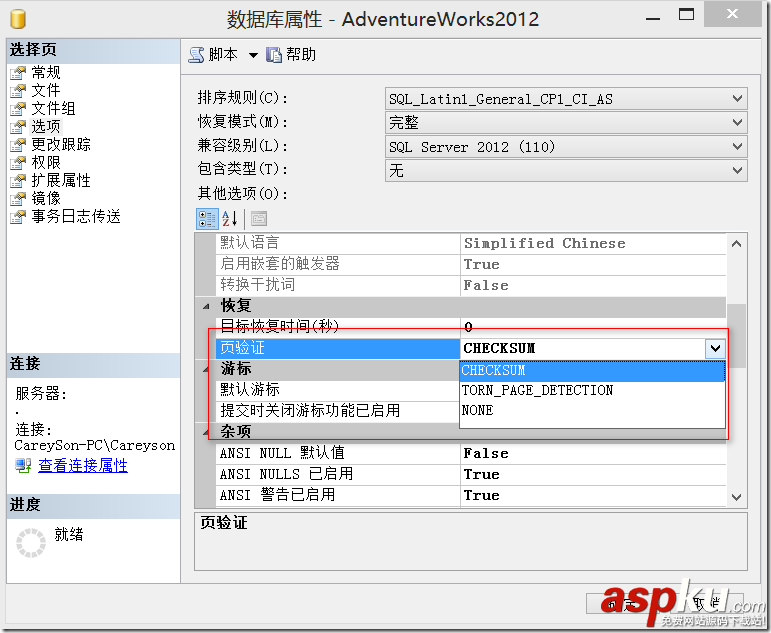Open the 权限 page
The image size is (771, 633).
click(46, 162)
